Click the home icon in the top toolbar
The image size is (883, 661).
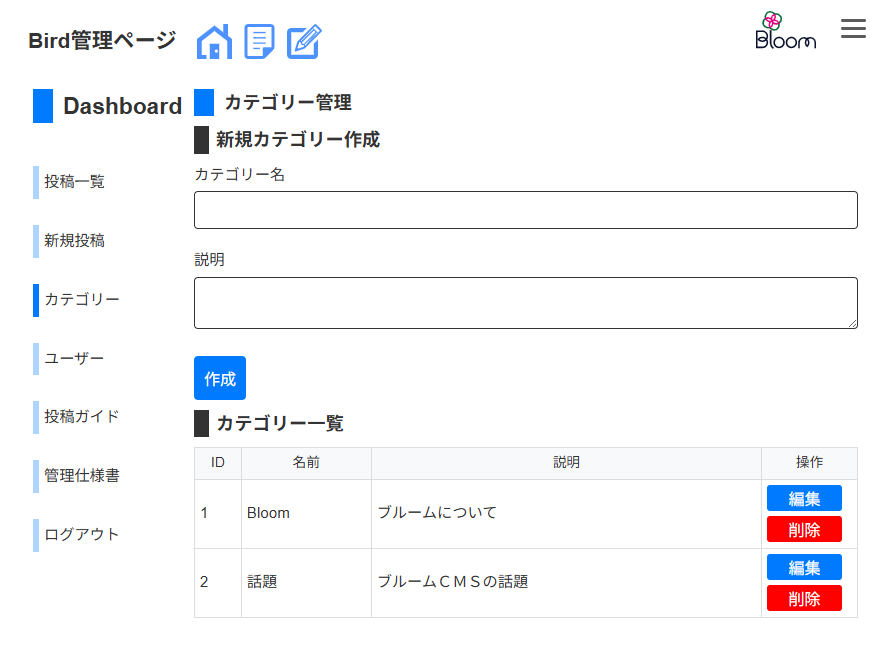click(213, 42)
